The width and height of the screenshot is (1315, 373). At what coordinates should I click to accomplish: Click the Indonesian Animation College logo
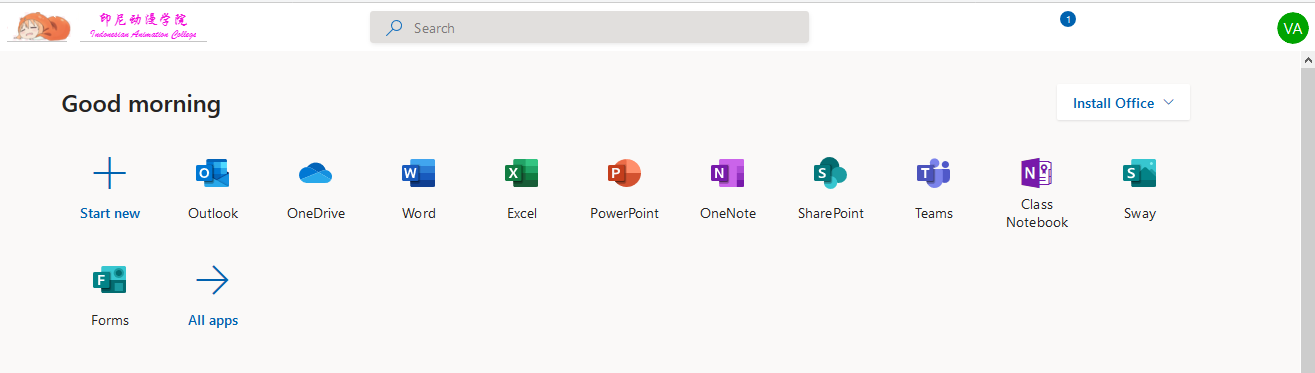(x=107, y=27)
